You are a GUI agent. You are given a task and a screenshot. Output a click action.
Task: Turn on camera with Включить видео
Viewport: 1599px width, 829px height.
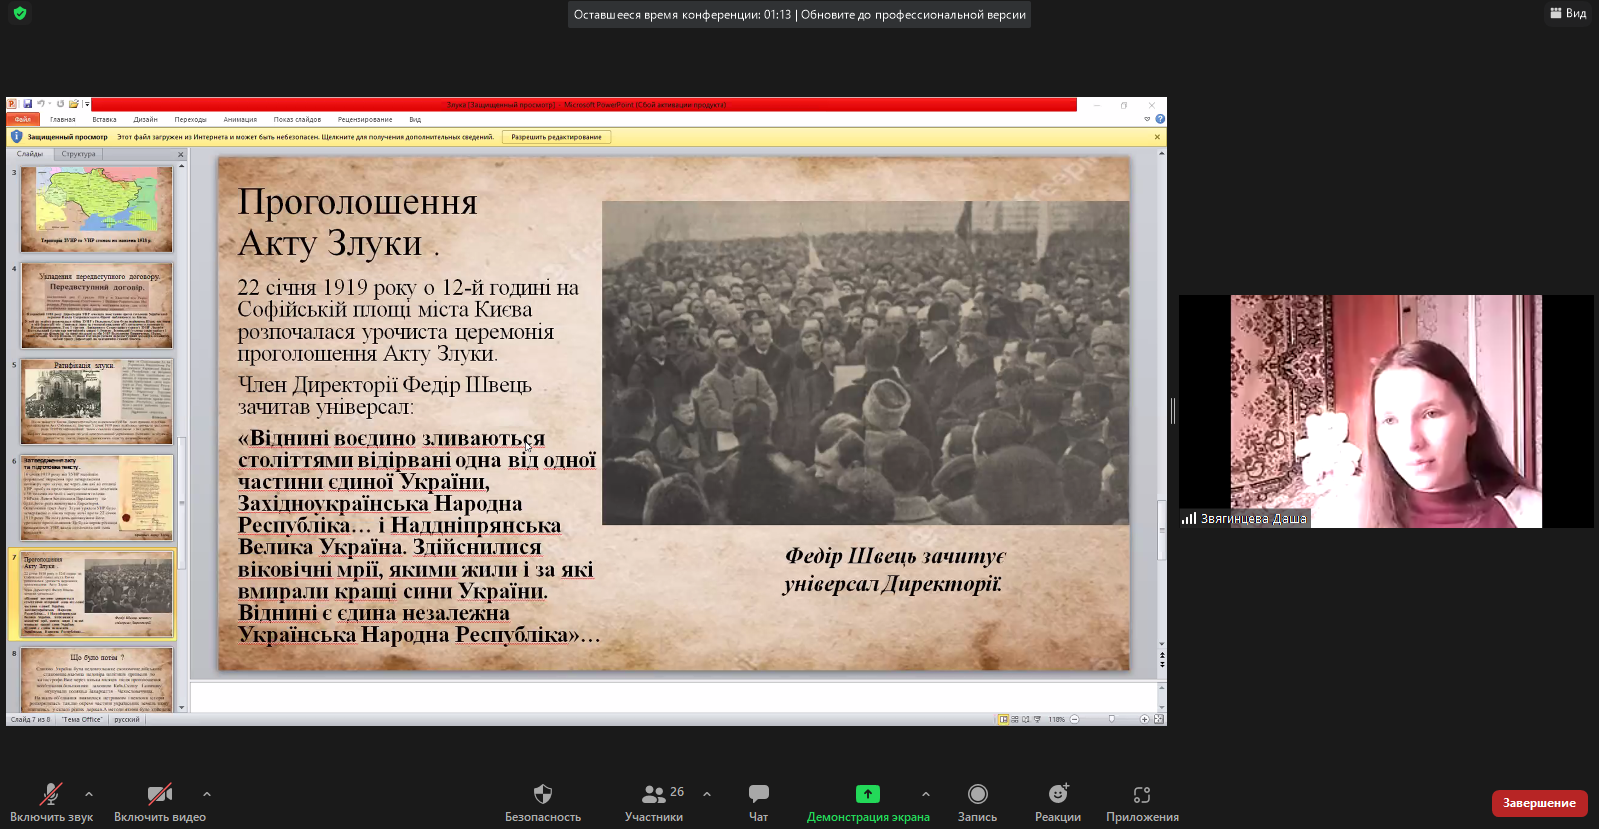pyautogui.click(x=159, y=794)
